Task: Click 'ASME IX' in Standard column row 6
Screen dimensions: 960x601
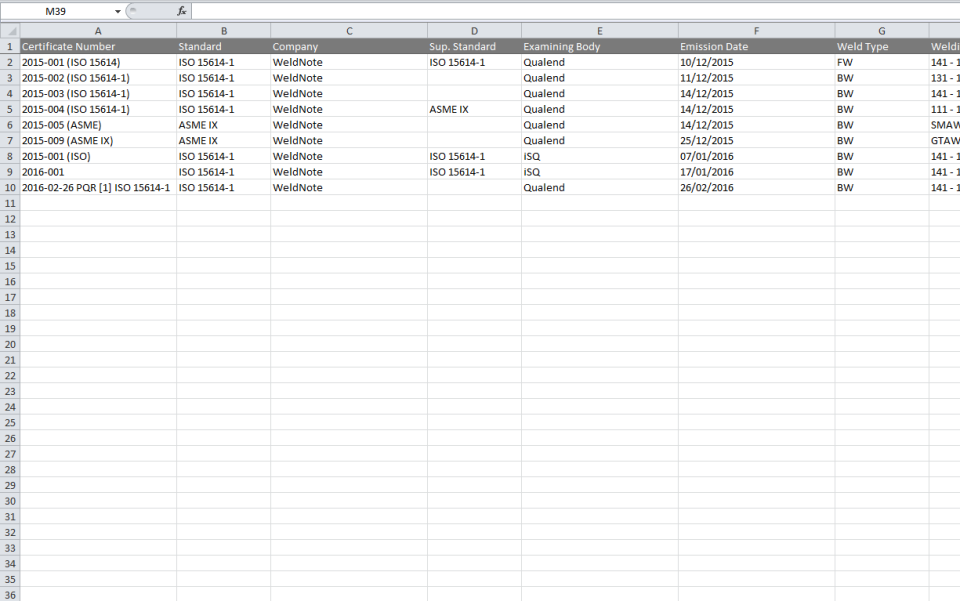Action: click(223, 125)
